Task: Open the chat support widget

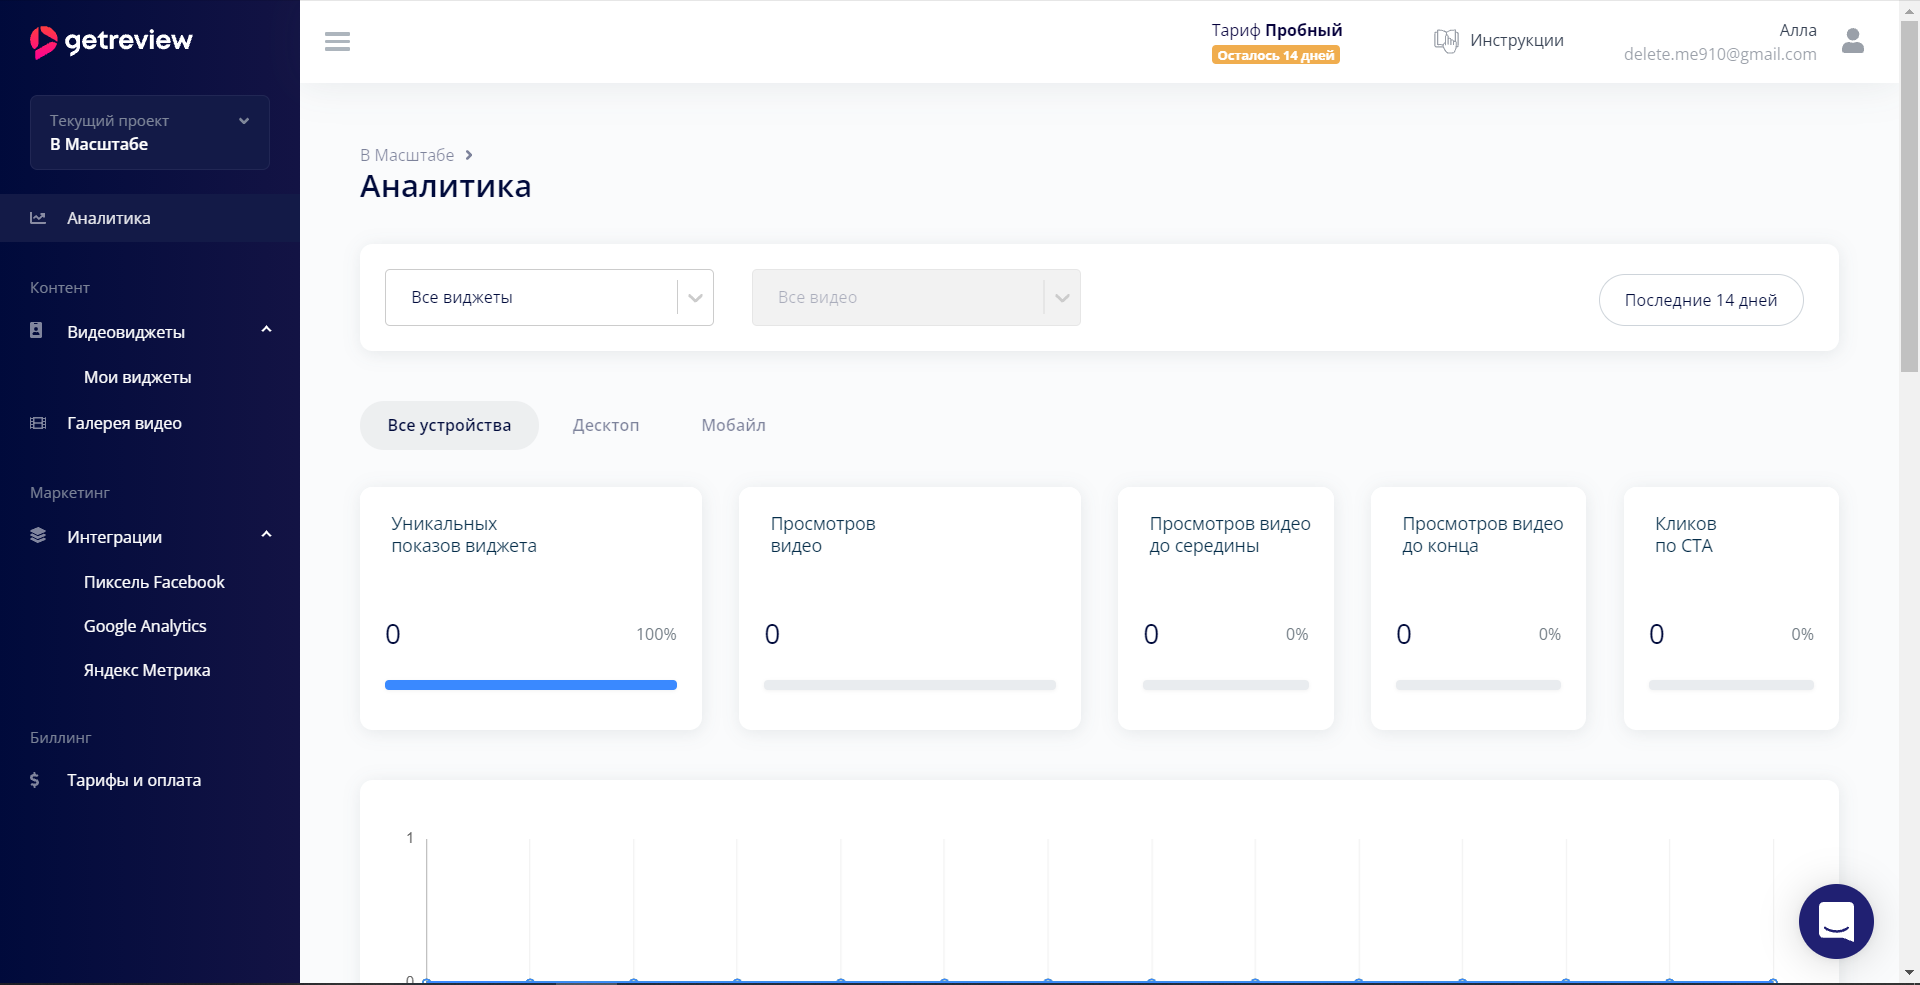Action: [x=1836, y=921]
